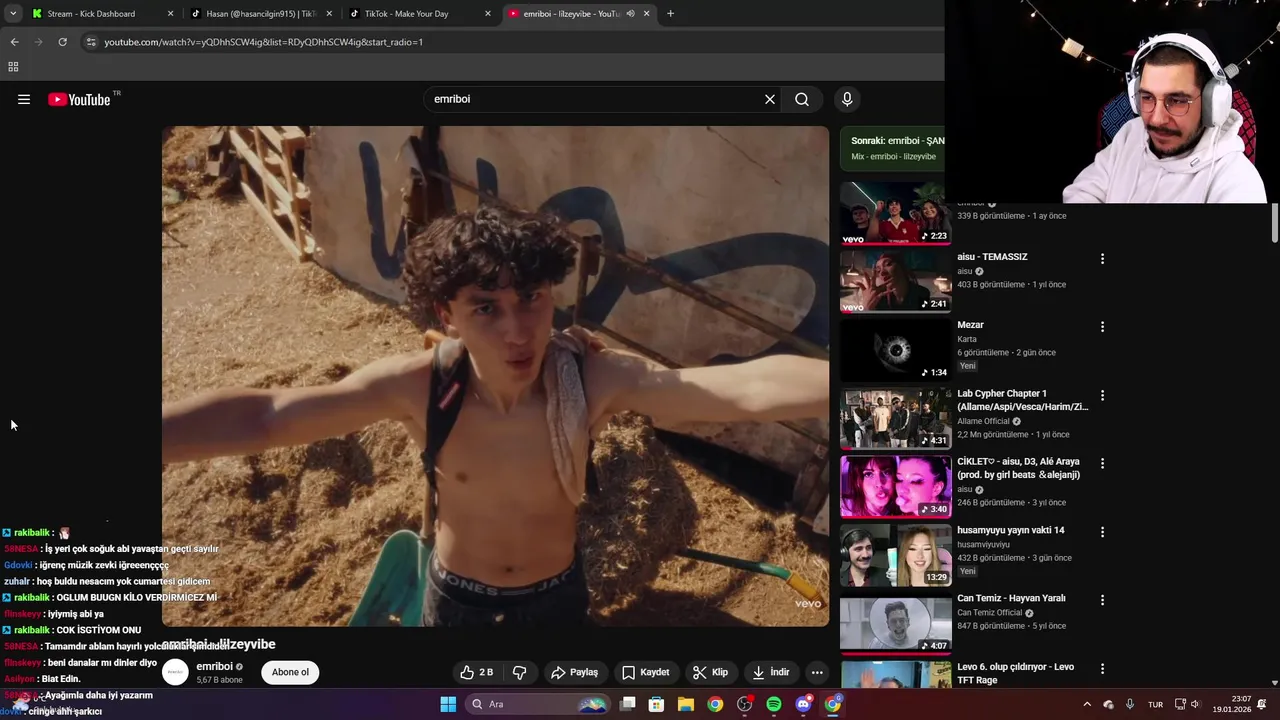
Task: Open options menu for aisu - TEMASSIZ
Action: pos(1102,258)
